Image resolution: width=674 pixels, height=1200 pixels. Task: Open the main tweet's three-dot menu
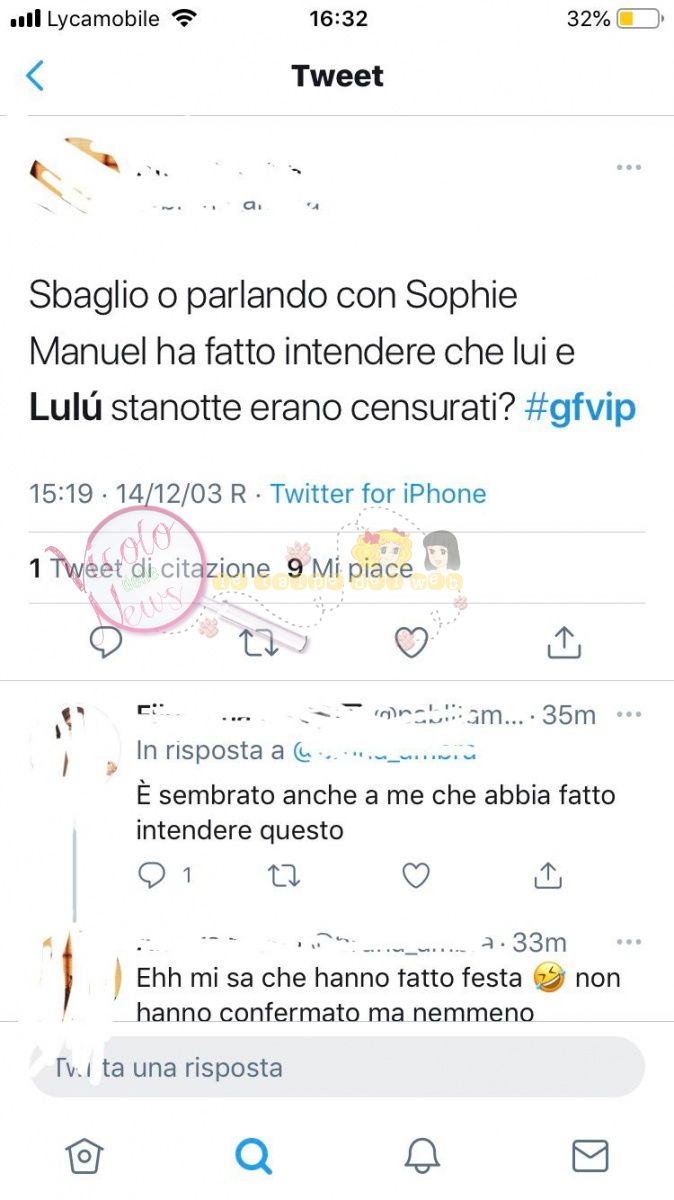click(629, 167)
